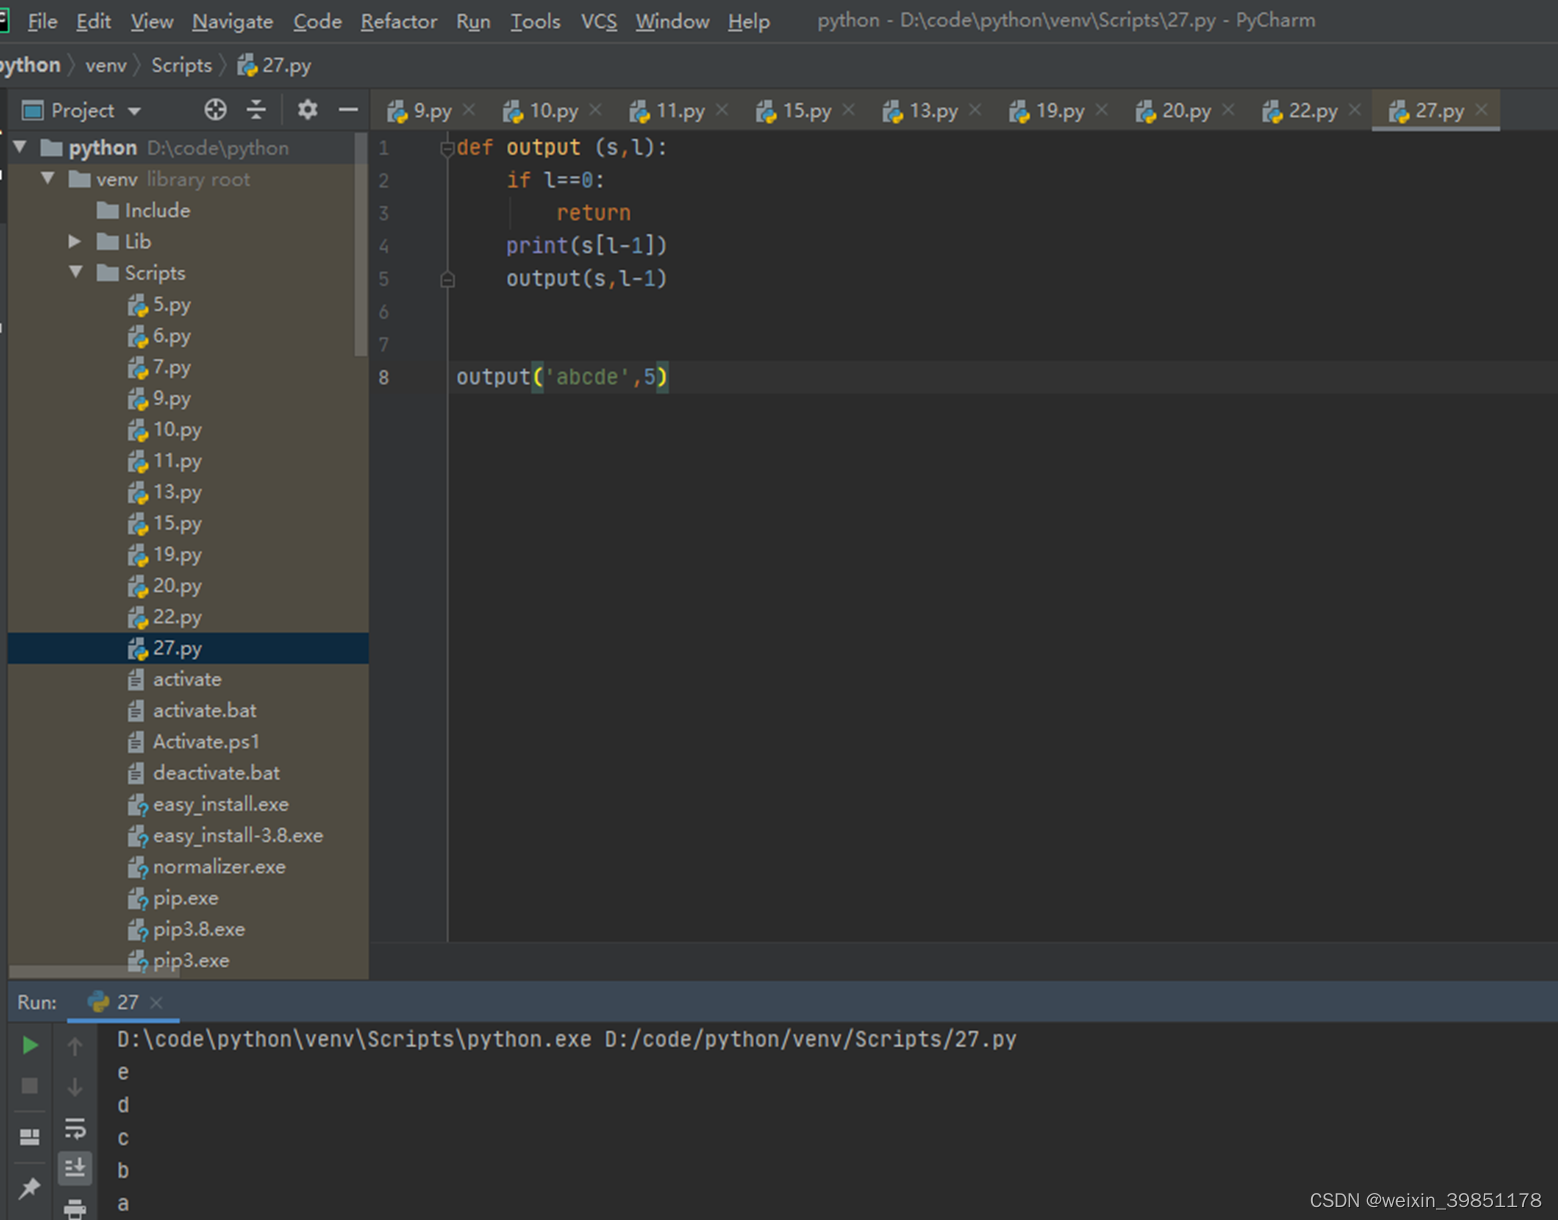Collapse the python project root node
Image resolution: width=1558 pixels, height=1220 pixels.
click(x=20, y=147)
